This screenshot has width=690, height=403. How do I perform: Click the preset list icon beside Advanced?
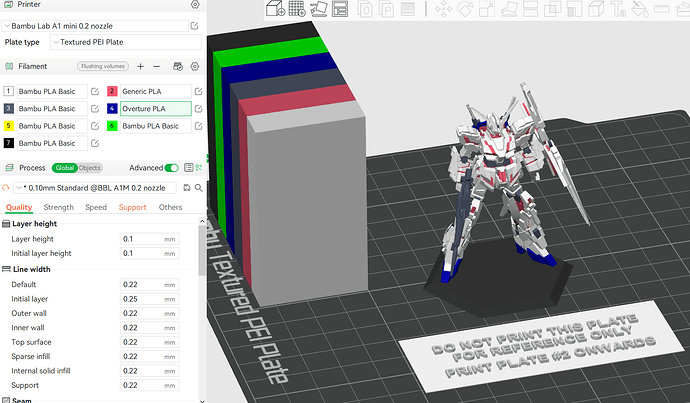click(x=188, y=168)
